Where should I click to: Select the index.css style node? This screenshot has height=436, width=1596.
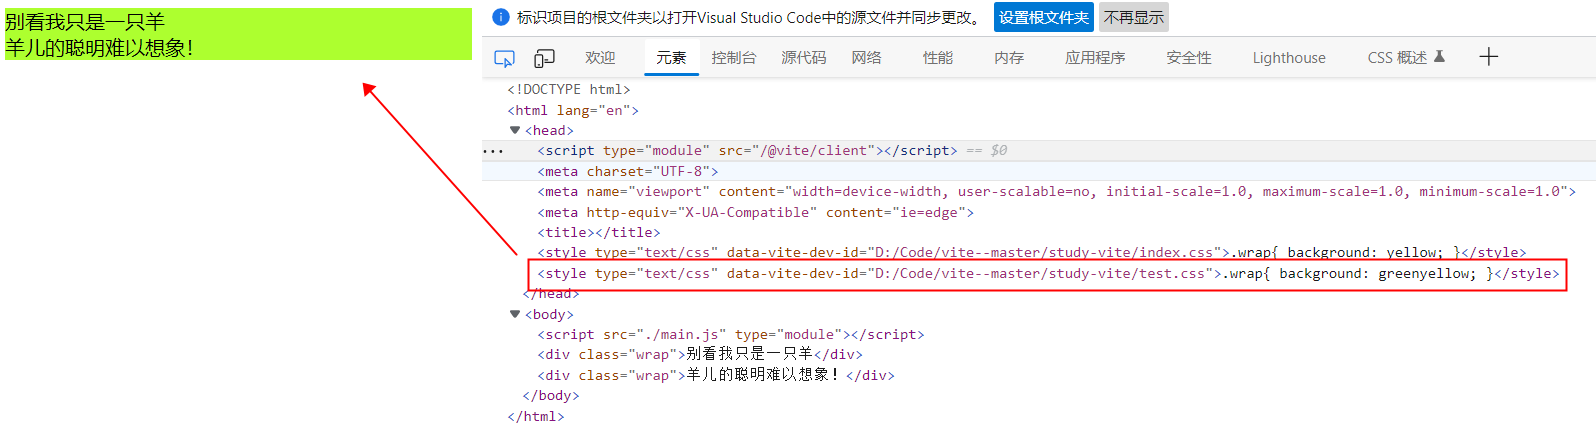coord(1032,253)
